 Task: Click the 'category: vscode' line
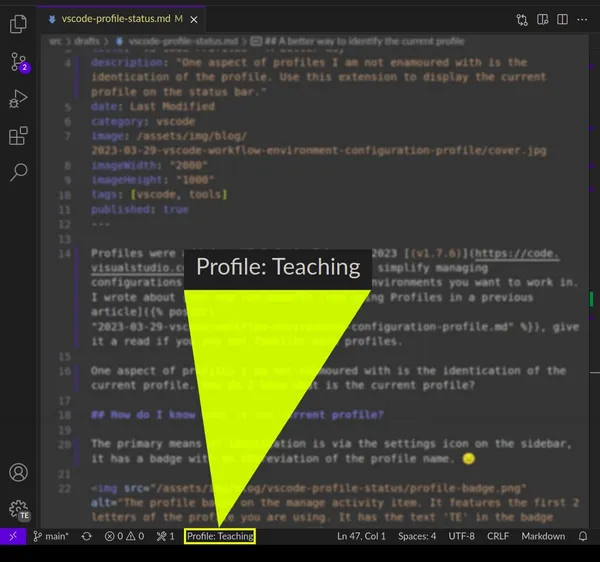pyautogui.click(x=143, y=122)
